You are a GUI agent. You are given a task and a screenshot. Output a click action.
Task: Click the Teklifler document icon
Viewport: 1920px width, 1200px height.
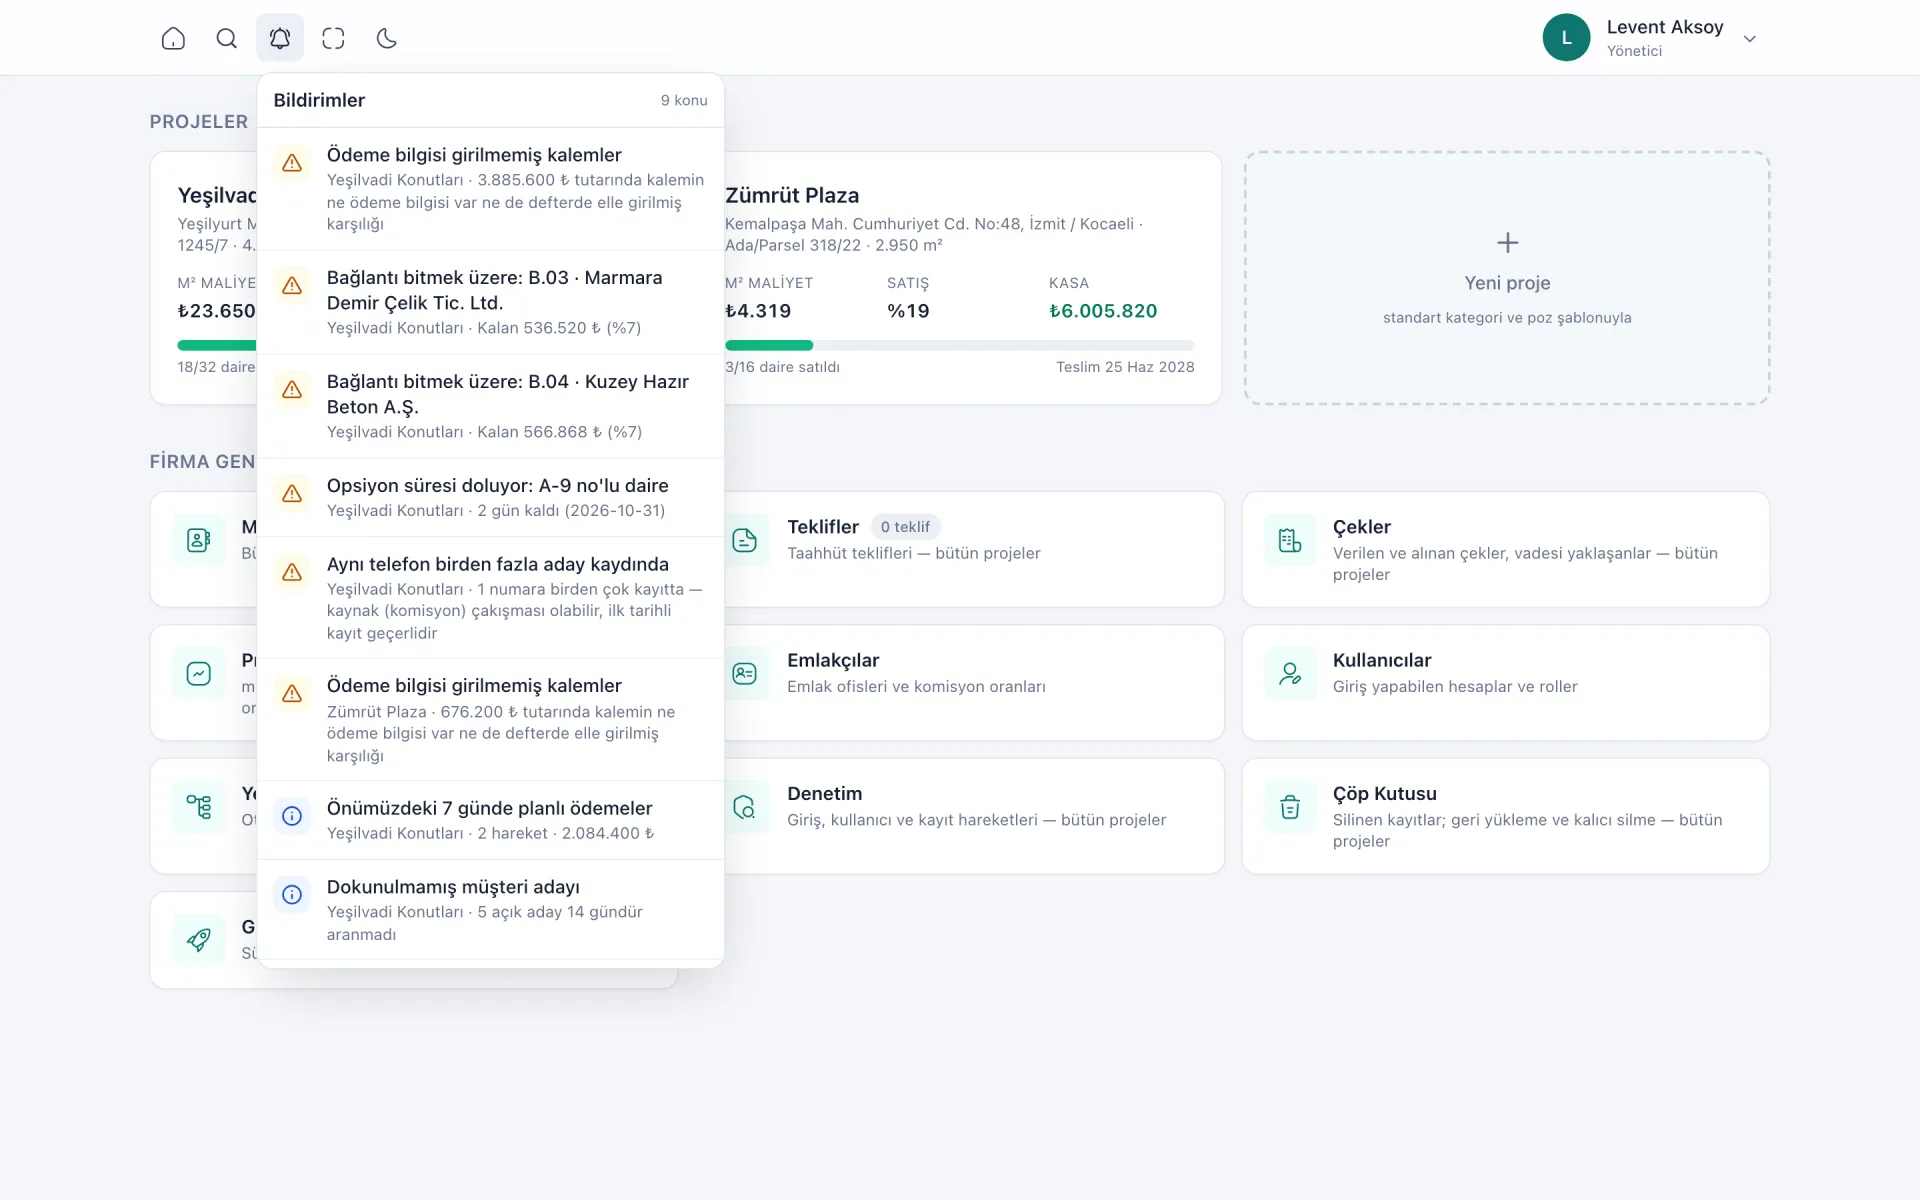click(x=745, y=540)
